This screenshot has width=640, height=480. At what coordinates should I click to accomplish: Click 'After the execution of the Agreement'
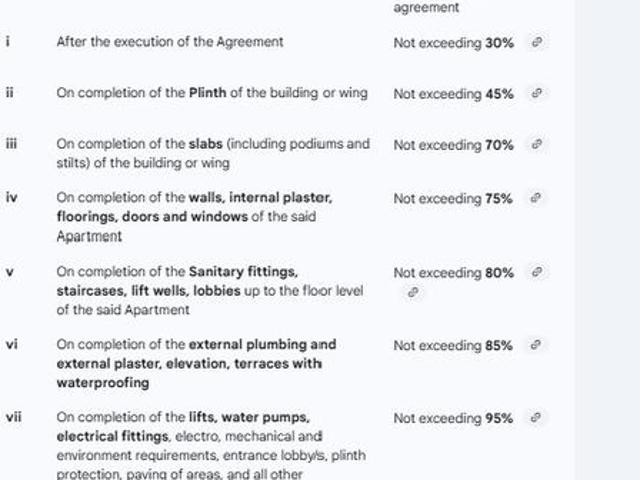click(x=169, y=42)
